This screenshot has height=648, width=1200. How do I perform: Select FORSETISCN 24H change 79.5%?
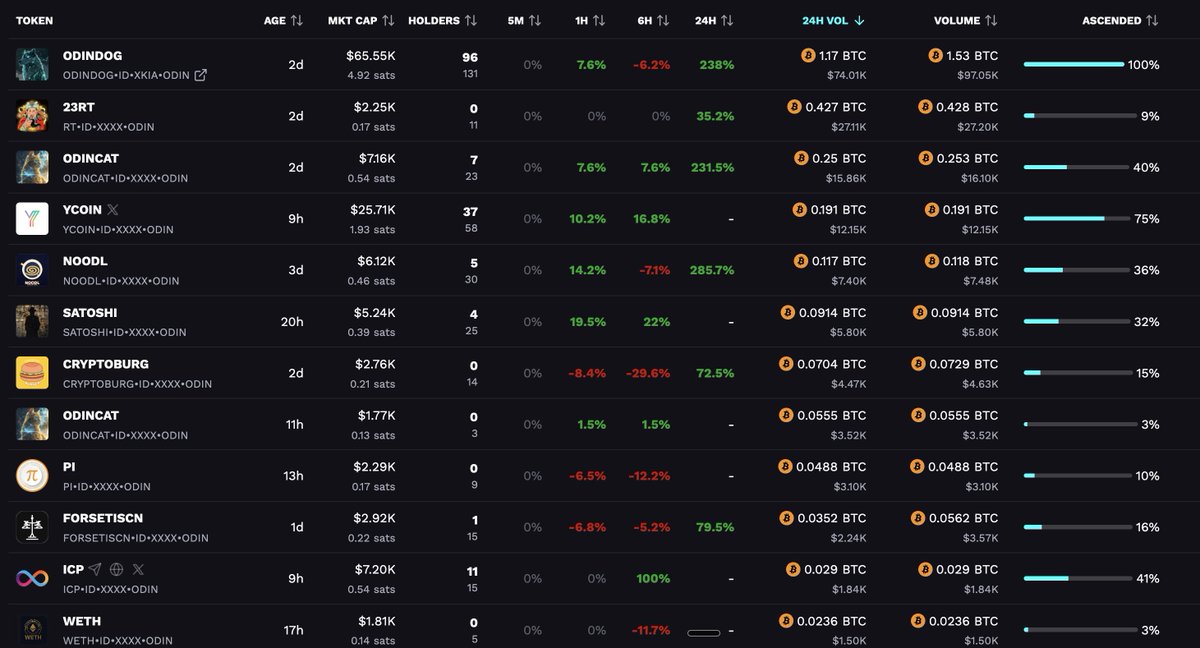pyautogui.click(x=714, y=527)
